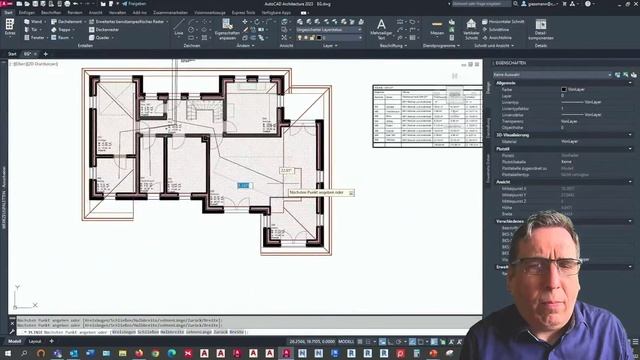Open Chrome from the taskbar
This screenshot has height=360, width=640.
pos(156,353)
